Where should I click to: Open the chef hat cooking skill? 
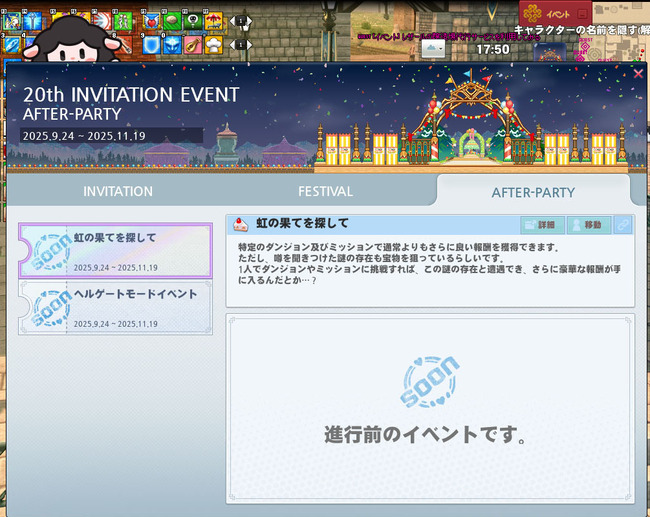tap(213, 45)
